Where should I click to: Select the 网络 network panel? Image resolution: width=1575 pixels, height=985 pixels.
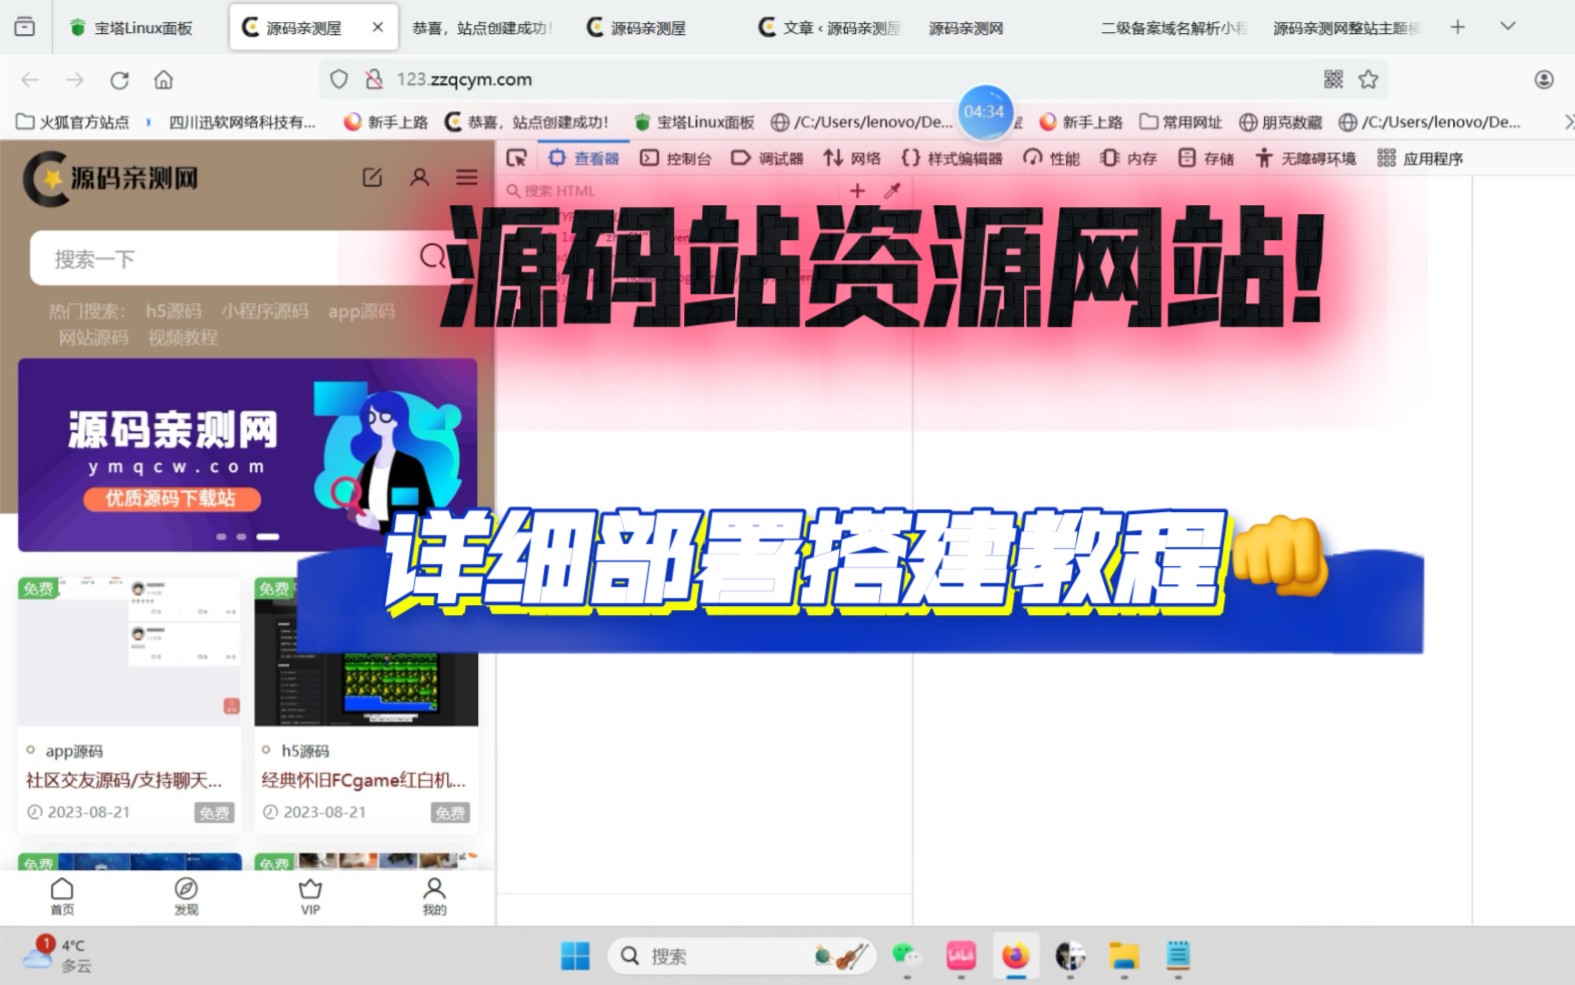pos(852,158)
